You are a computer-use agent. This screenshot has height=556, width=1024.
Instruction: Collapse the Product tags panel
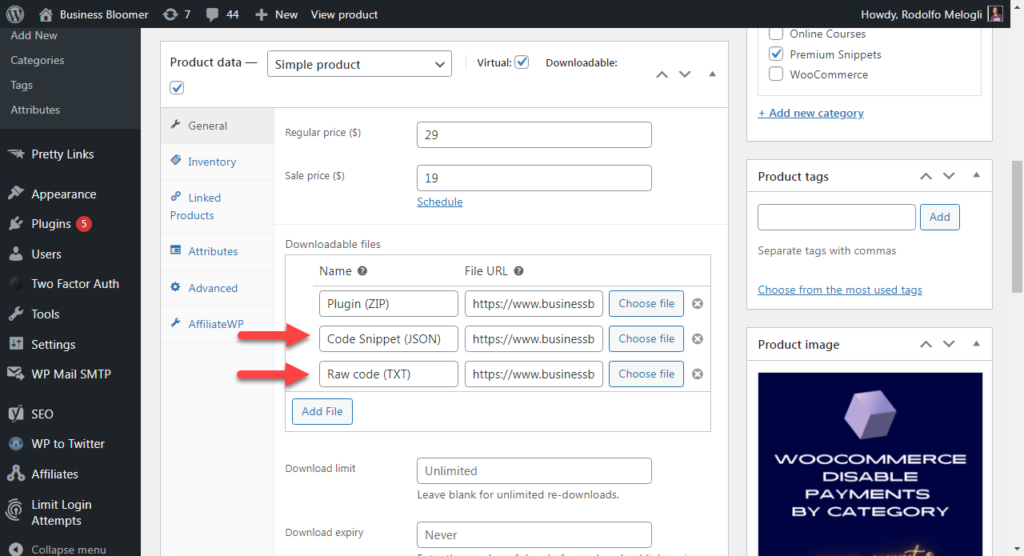(x=976, y=175)
